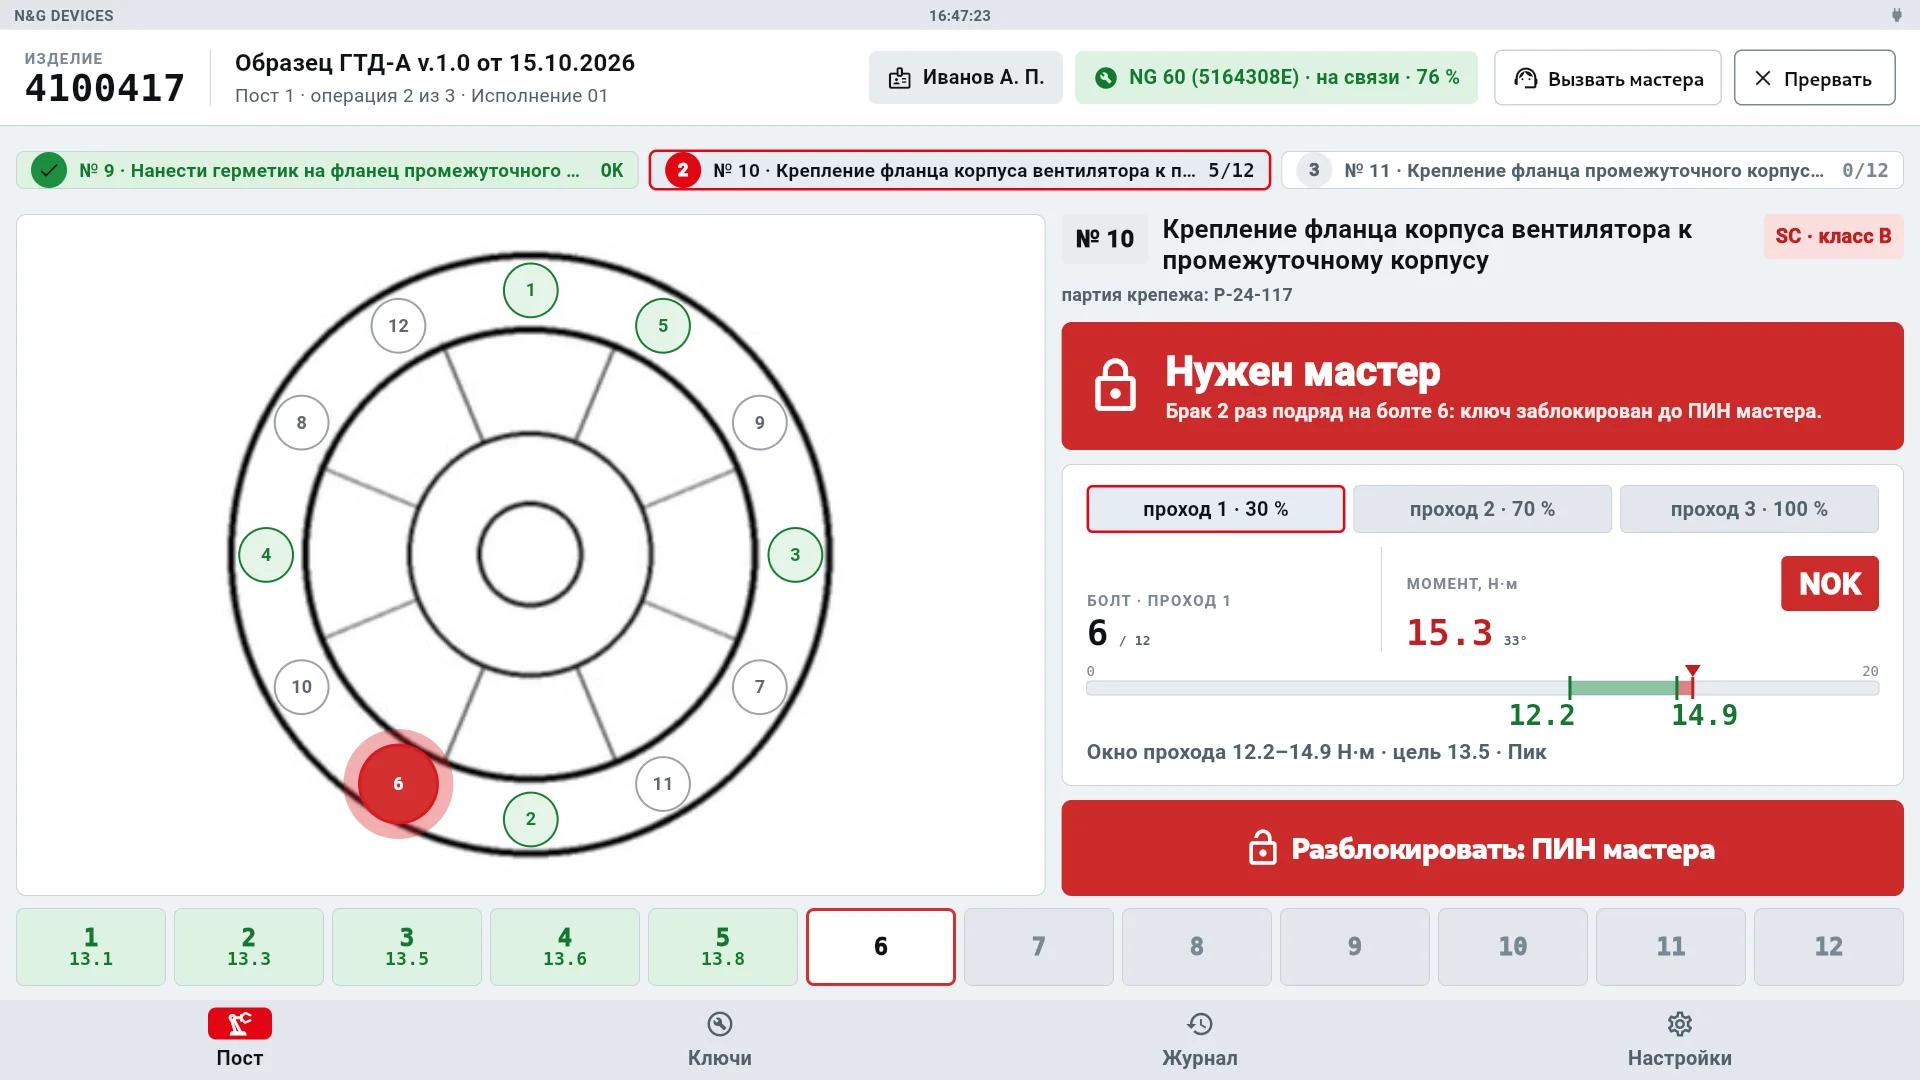The height and width of the screenshot is (1080, 1920).
Task: Select bolt 6 tile in bottom strip
Action: tap(881, 947)
